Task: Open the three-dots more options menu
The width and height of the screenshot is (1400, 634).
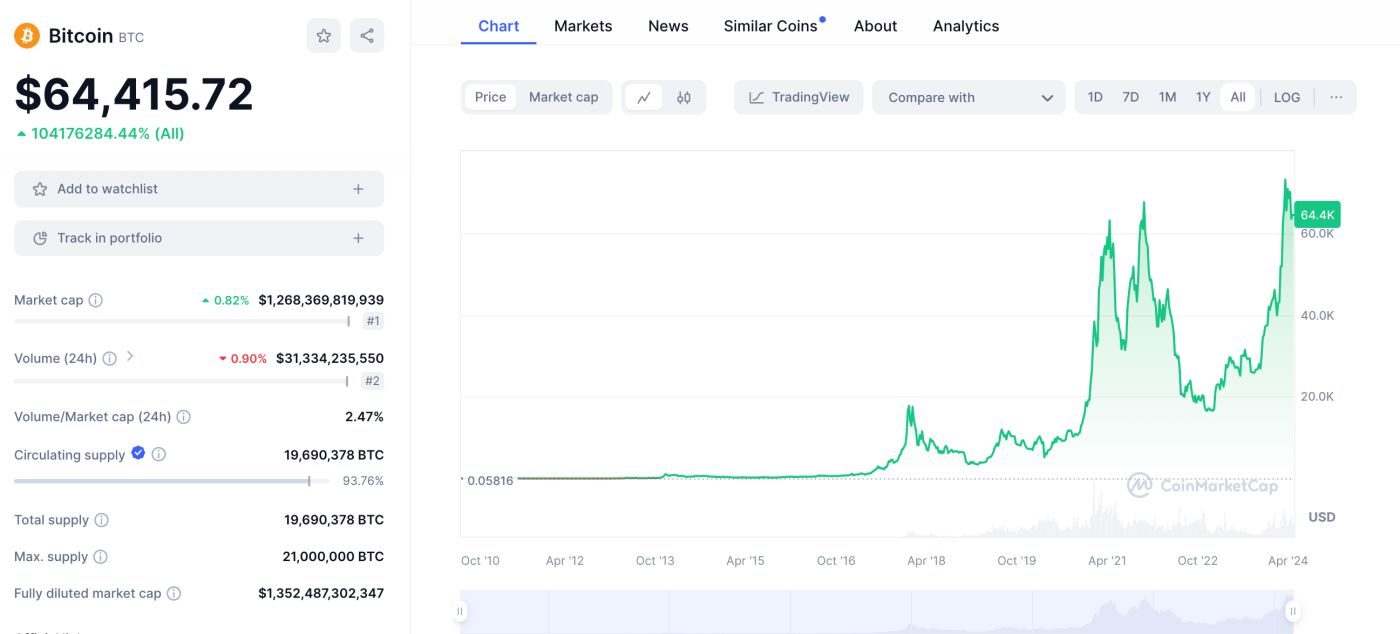Action: point(1336,97)
